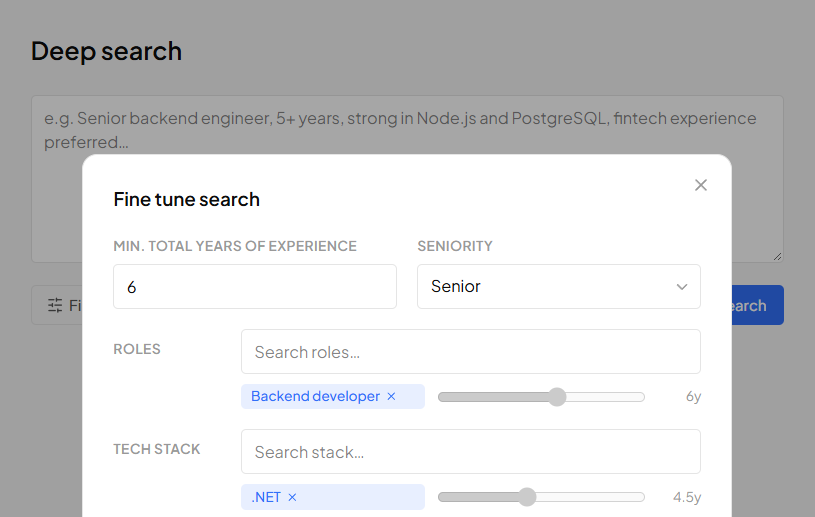
Task: Remove the Backend developer role tag
Action: click(391, 396)
